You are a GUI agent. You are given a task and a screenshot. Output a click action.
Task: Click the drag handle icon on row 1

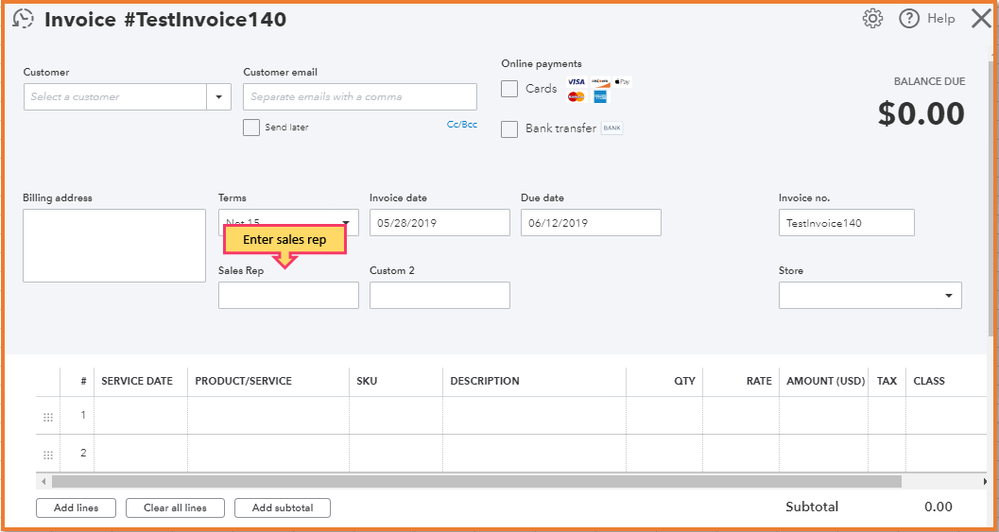[48, 417]
